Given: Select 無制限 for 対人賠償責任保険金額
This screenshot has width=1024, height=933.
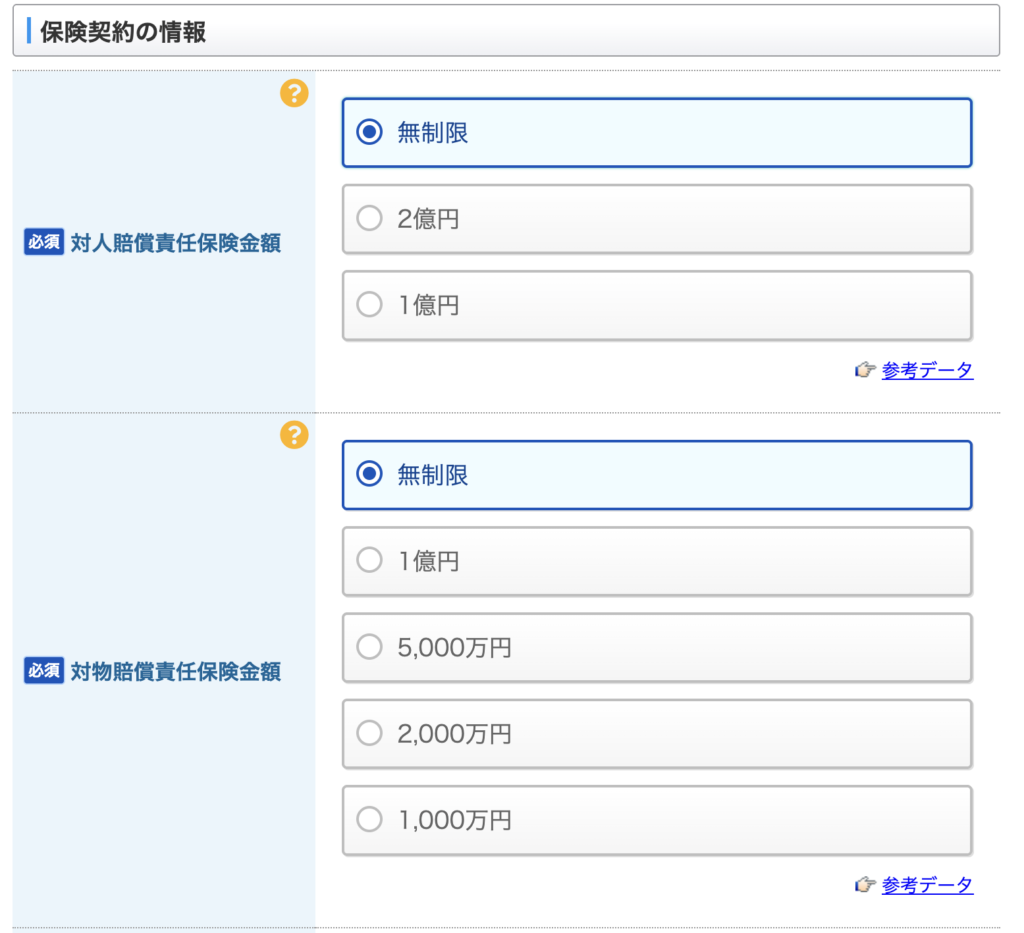Looking at the screenshot, I should coord(370,132).
